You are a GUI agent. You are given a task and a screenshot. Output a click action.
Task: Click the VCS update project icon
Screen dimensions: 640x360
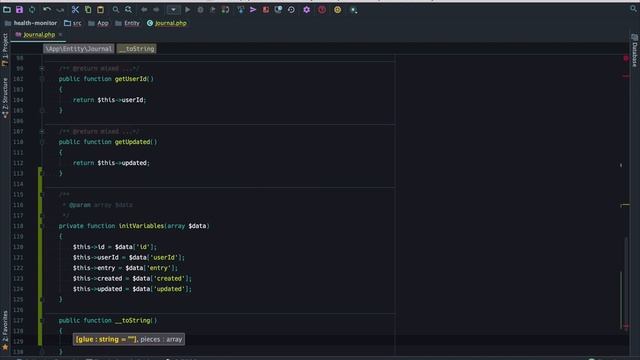click(240, 9)
